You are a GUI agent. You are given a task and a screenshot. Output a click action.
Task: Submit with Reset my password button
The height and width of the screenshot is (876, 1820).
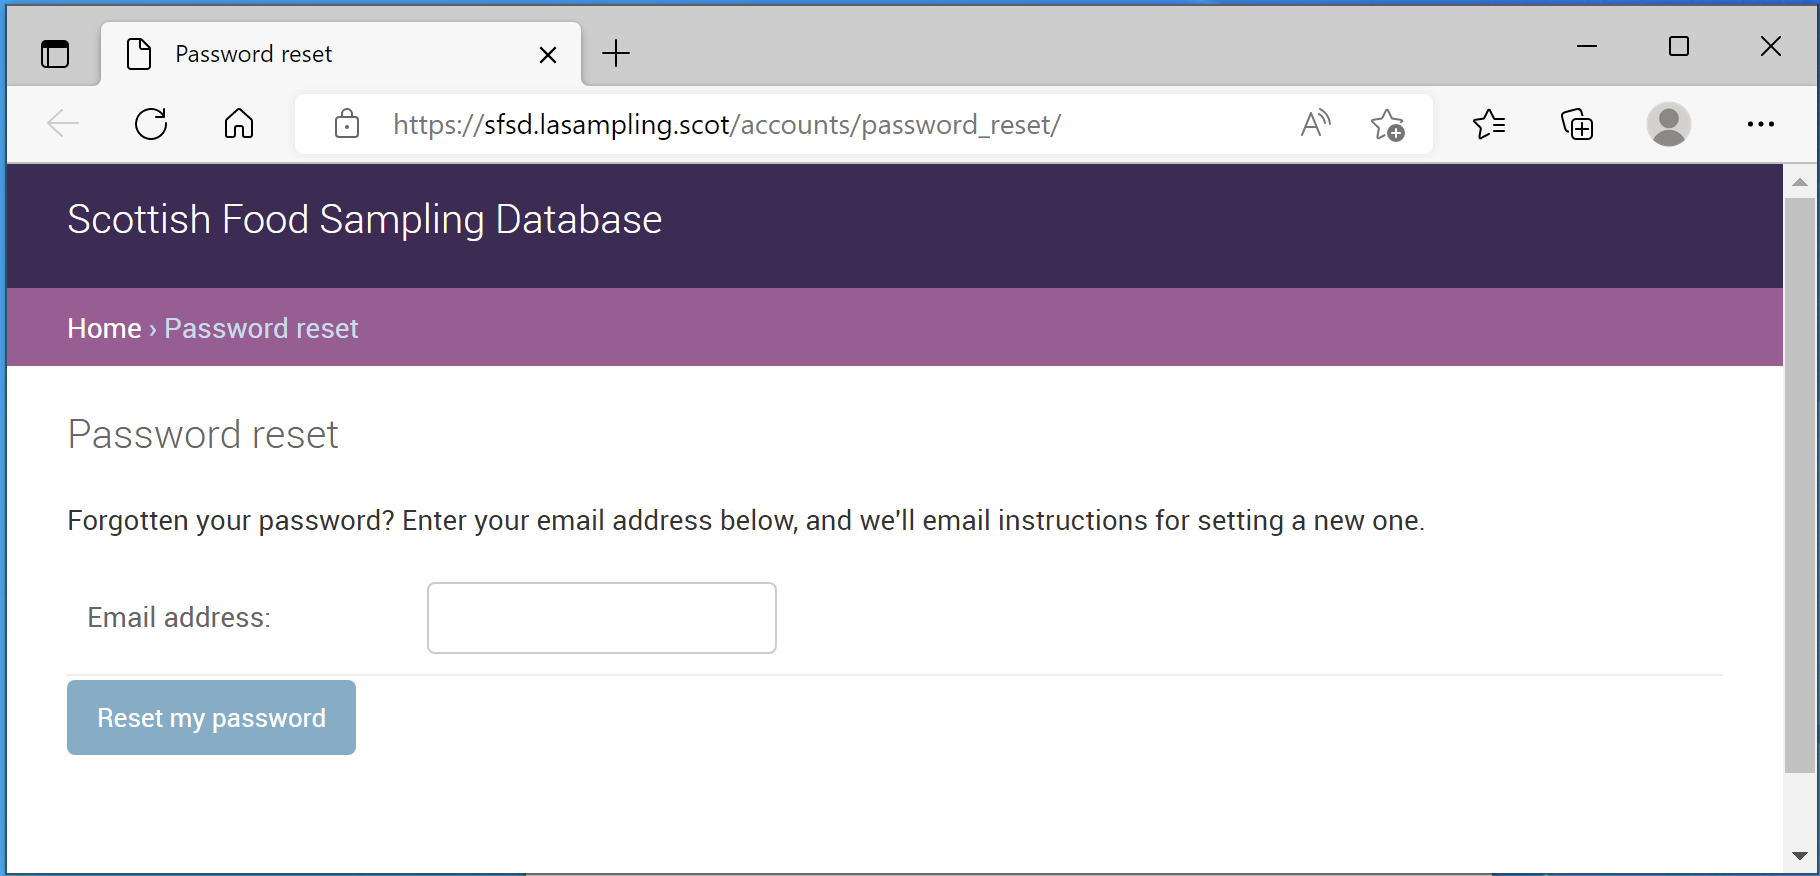click(x=211, y=718)
